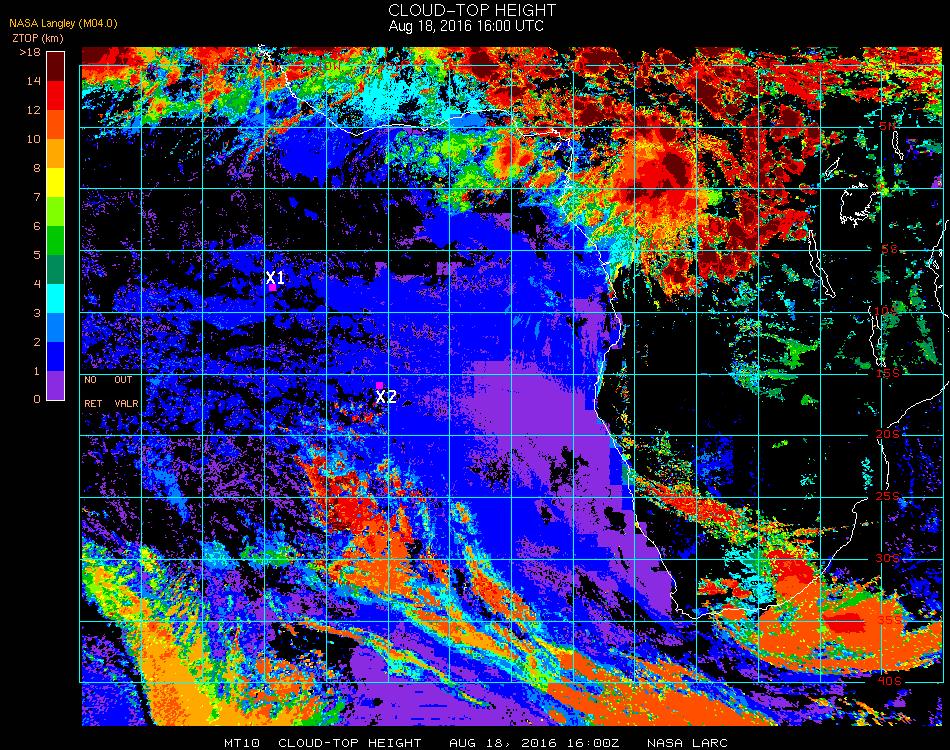Click the cyan 3–4 km legend swatch

(56, 299)
